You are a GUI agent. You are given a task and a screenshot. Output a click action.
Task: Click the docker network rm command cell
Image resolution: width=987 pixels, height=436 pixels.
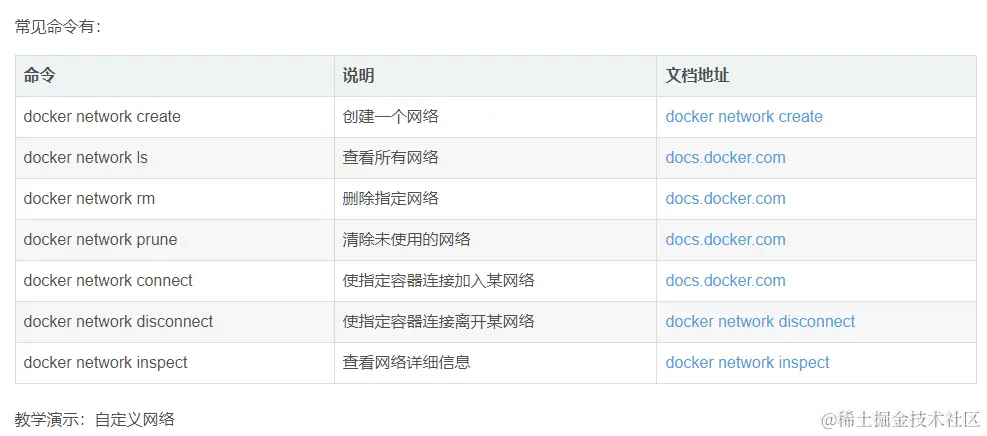(x=89, y=199)
